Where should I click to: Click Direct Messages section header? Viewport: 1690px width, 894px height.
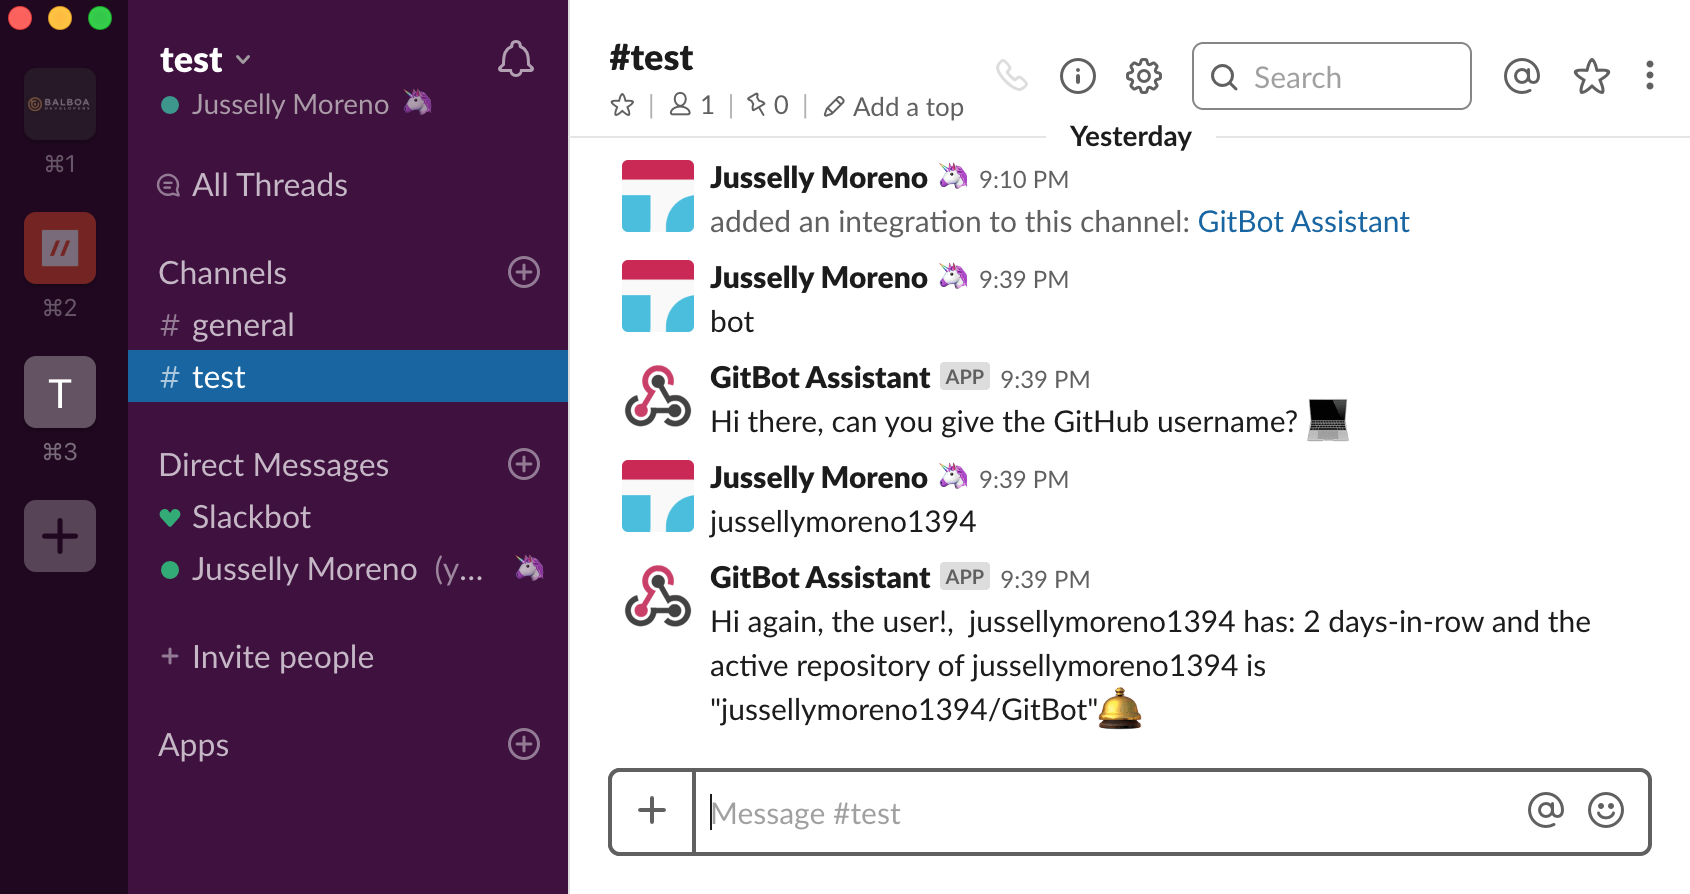[274, 465]
